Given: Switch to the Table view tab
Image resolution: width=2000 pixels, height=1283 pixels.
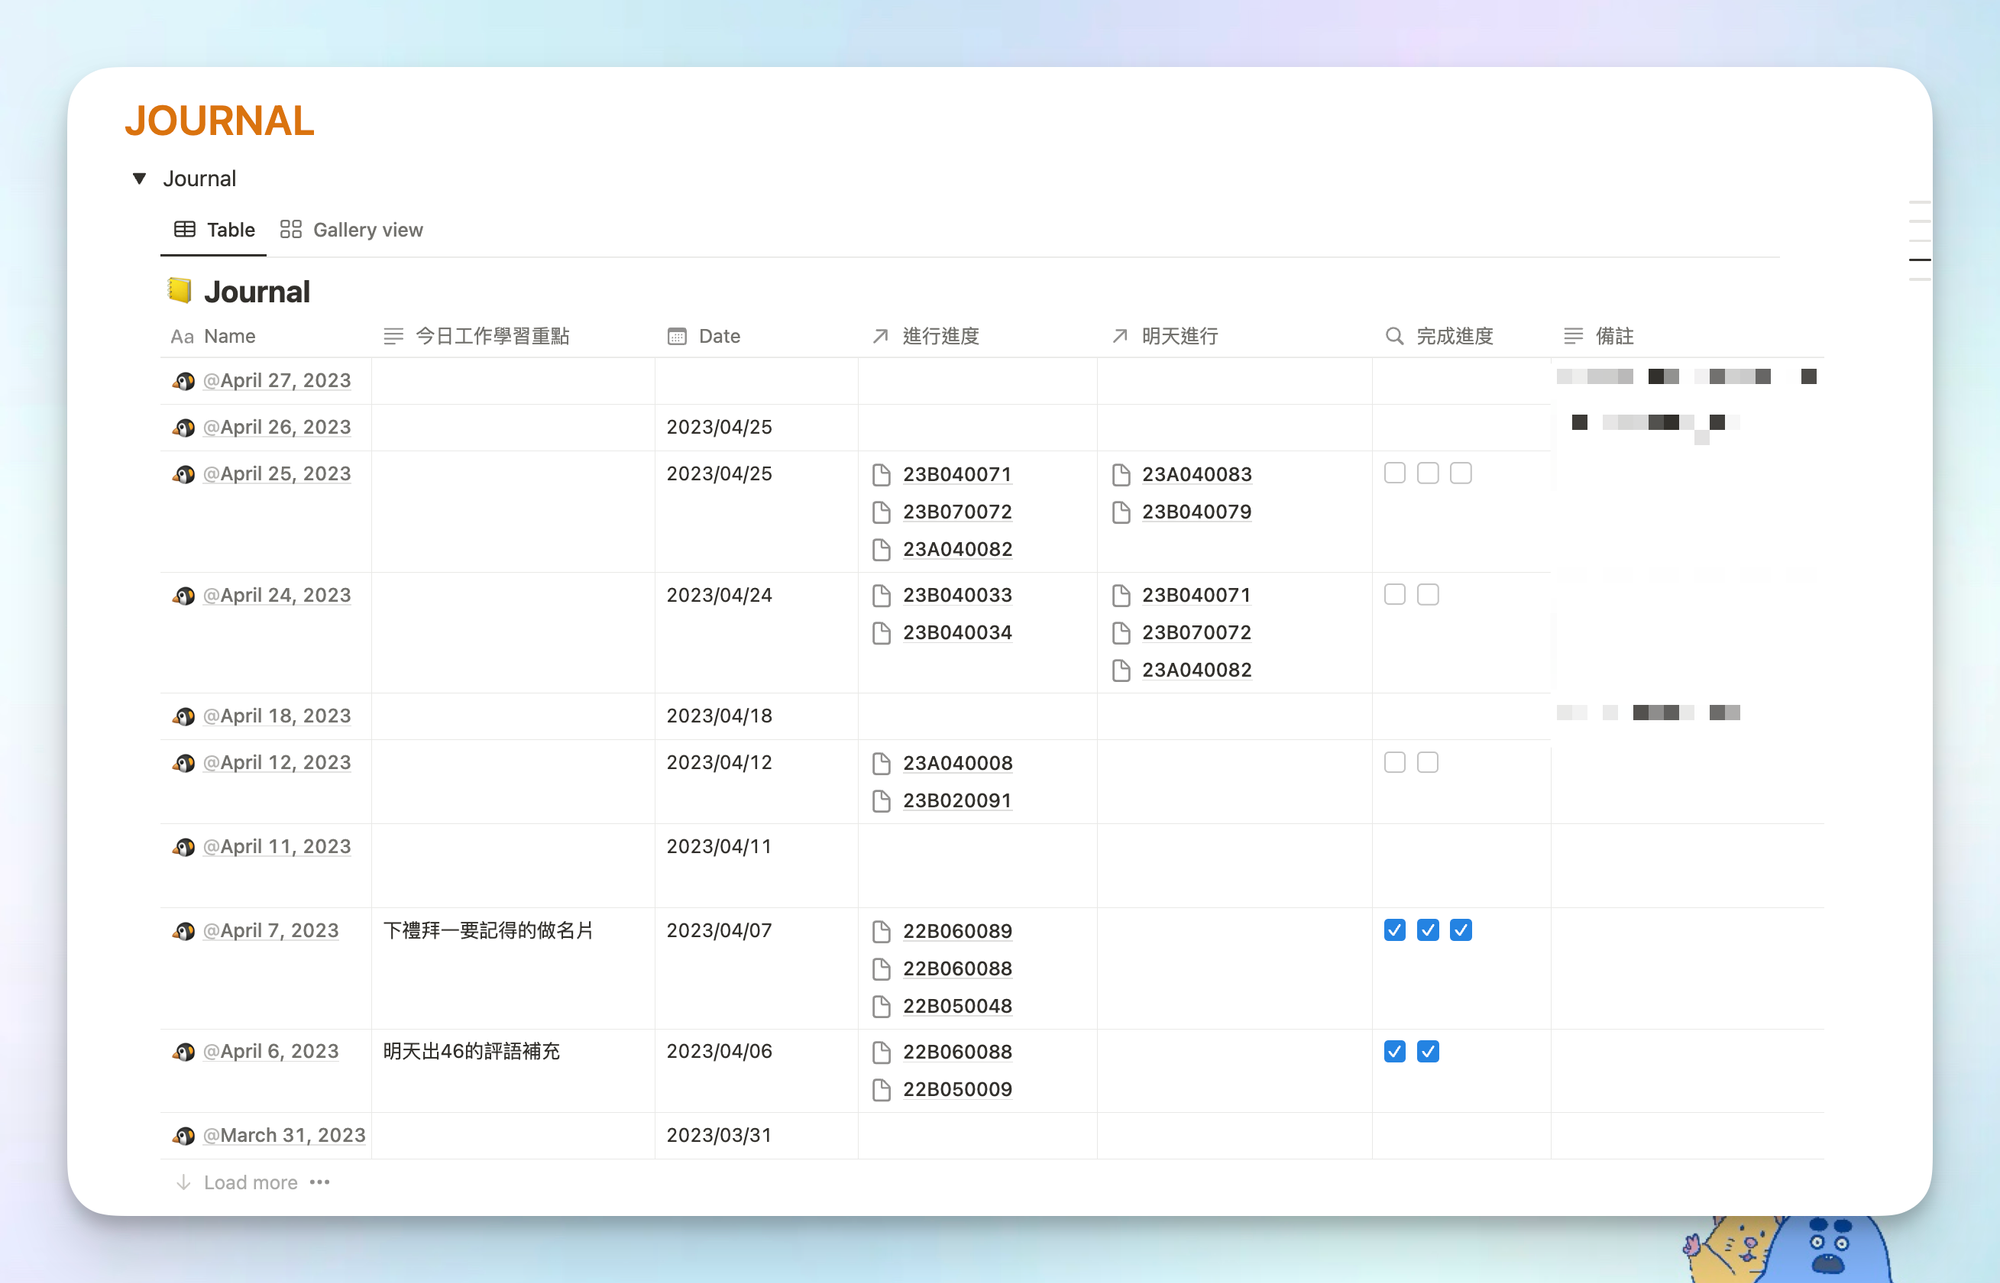Looking at the screenshot, I should point(214,230).
